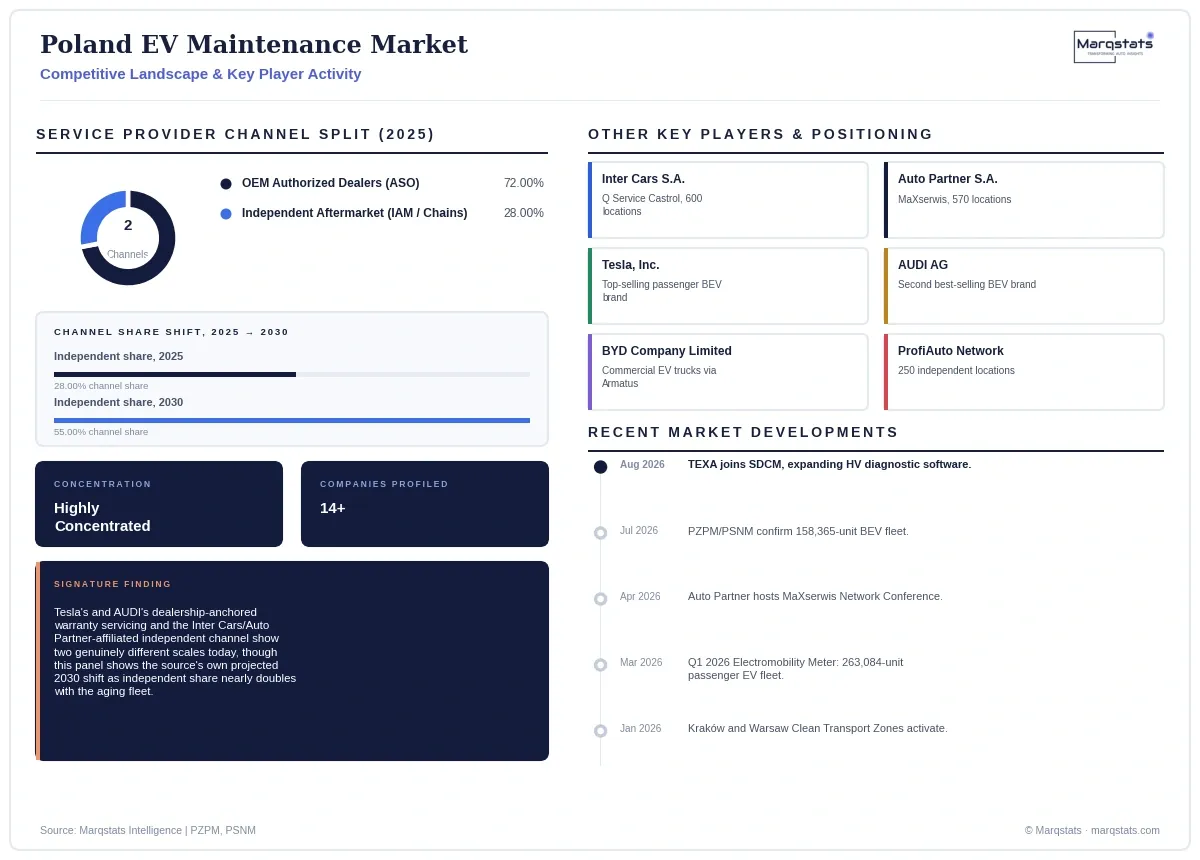Click the donut chart showing 2 Channels

coord(128,238)
